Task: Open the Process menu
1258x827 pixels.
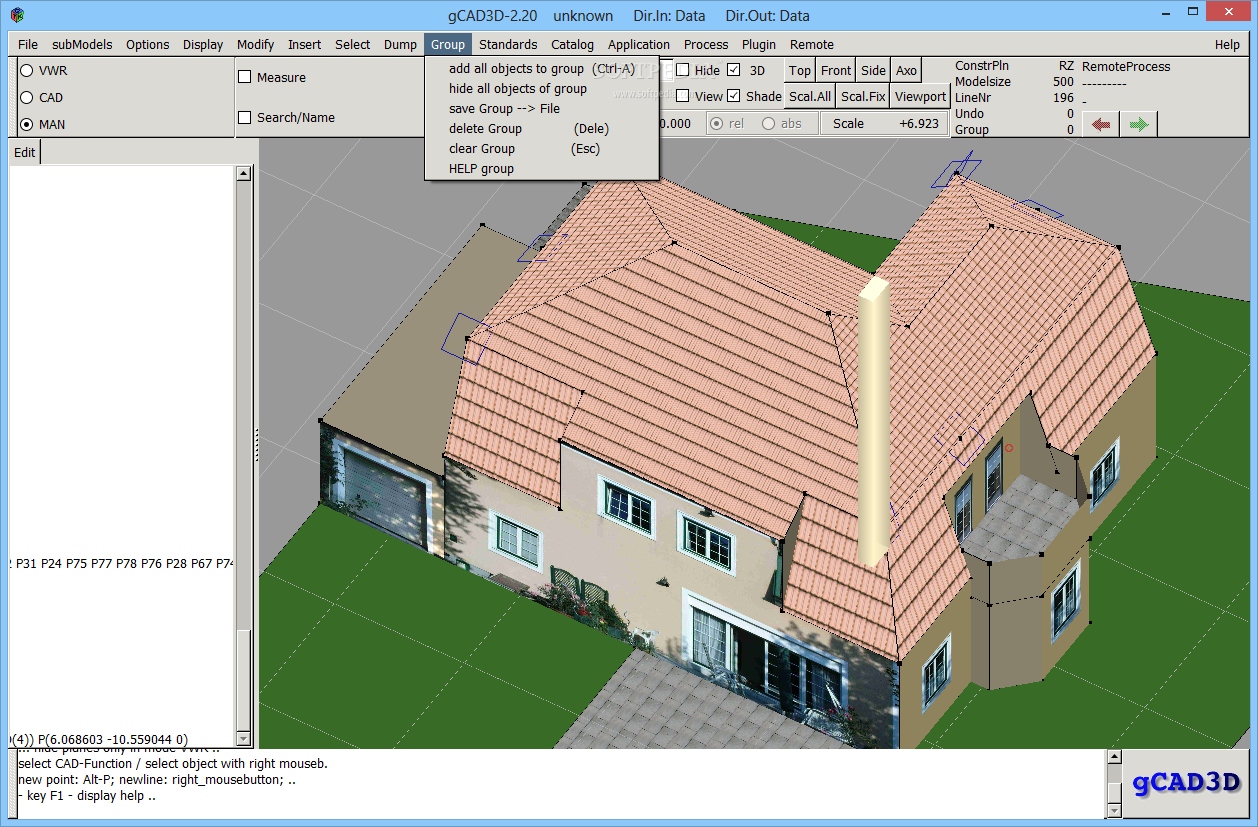Action: click(706, 44)
